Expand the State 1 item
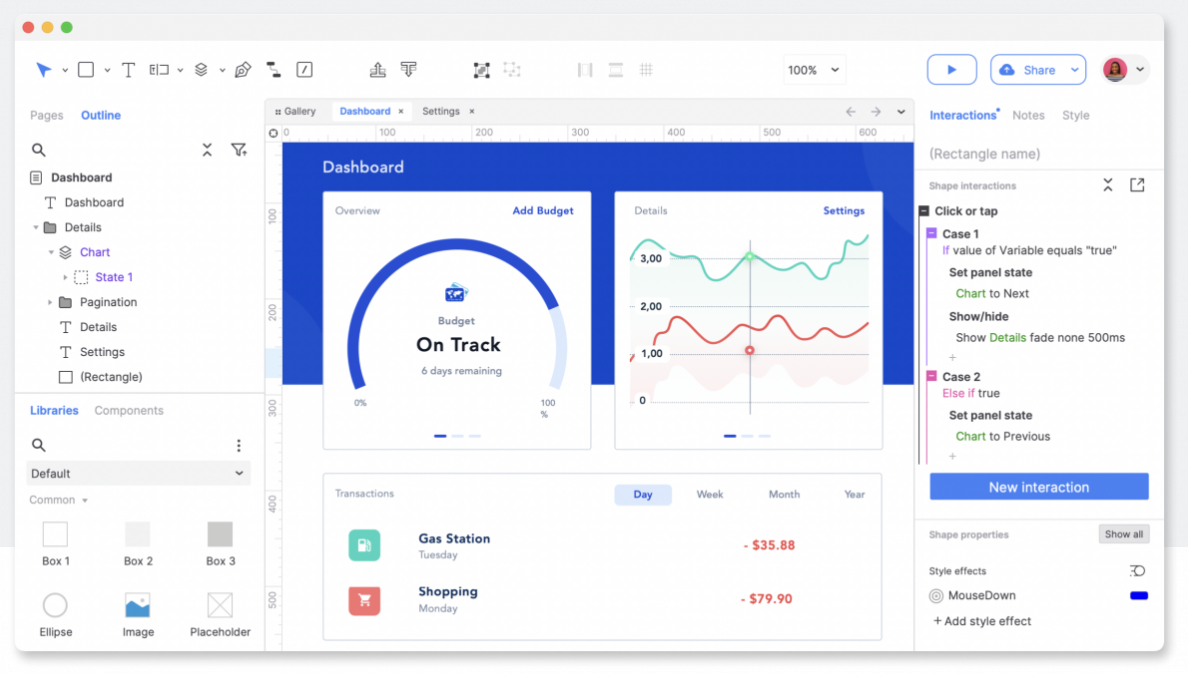Screen dimensions: 1188x673 [x=65, y=277]
